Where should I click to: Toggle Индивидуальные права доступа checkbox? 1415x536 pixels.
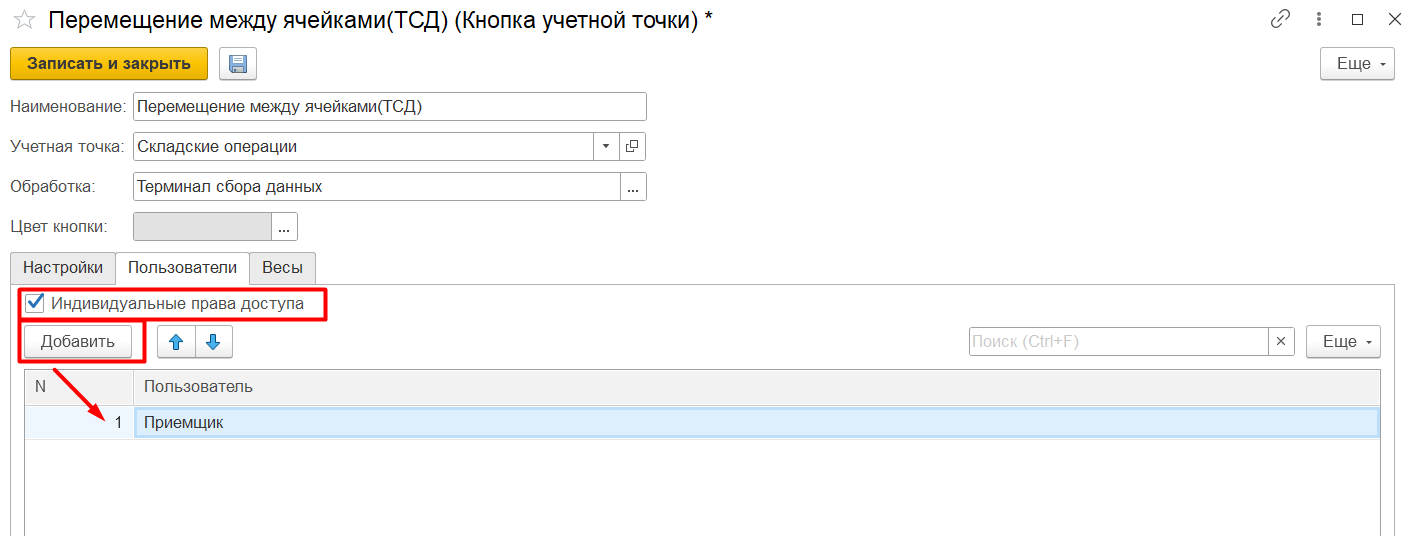coord(36,302)
